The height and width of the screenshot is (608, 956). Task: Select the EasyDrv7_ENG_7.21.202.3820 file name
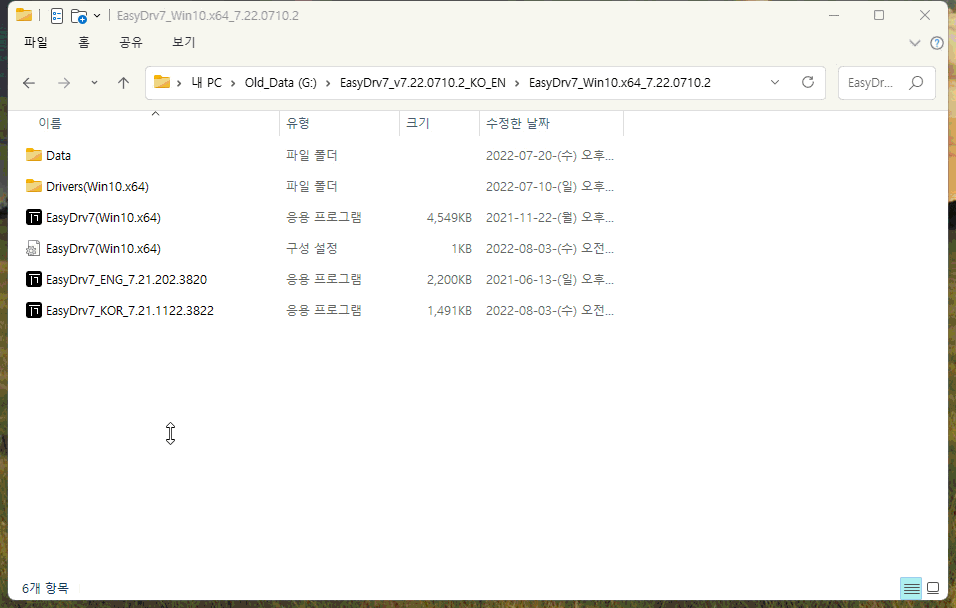[x=126, y=279]
